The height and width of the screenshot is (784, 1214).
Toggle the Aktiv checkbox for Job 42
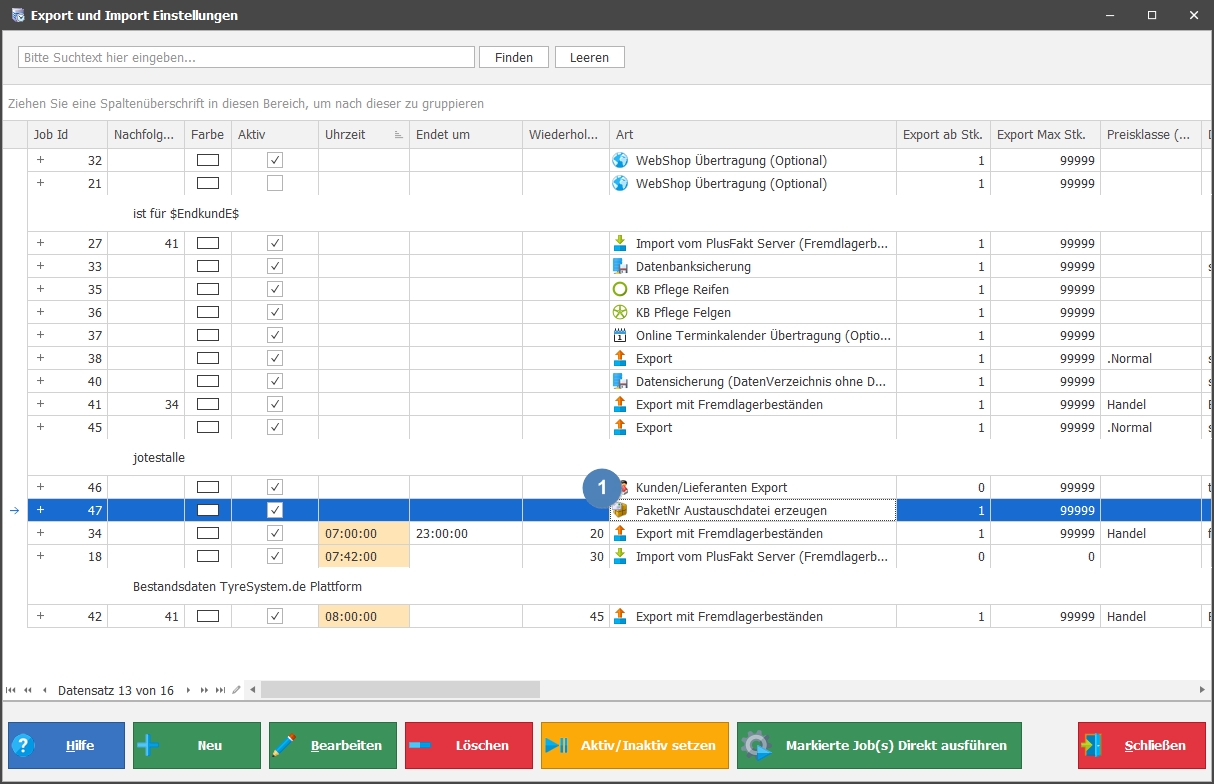275,616
